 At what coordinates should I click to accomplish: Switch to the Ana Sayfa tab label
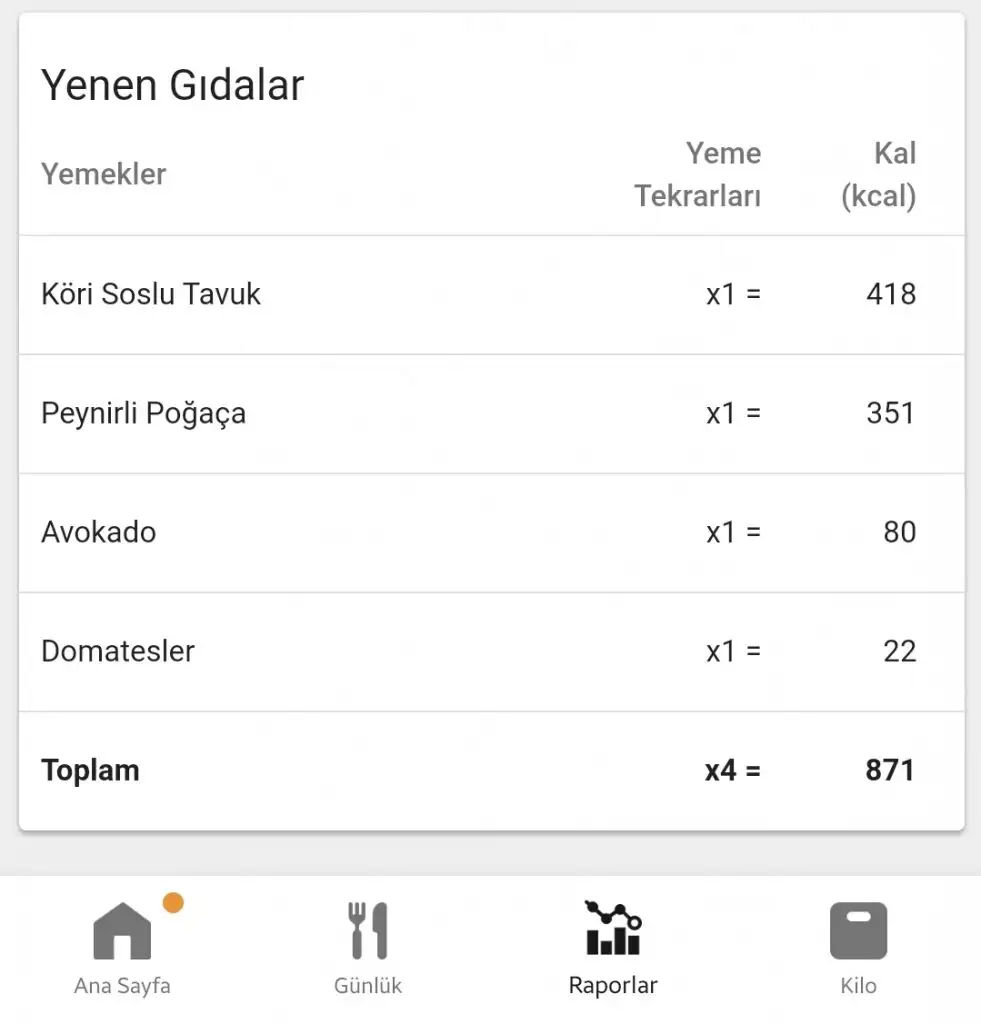[x=122, y=986]
